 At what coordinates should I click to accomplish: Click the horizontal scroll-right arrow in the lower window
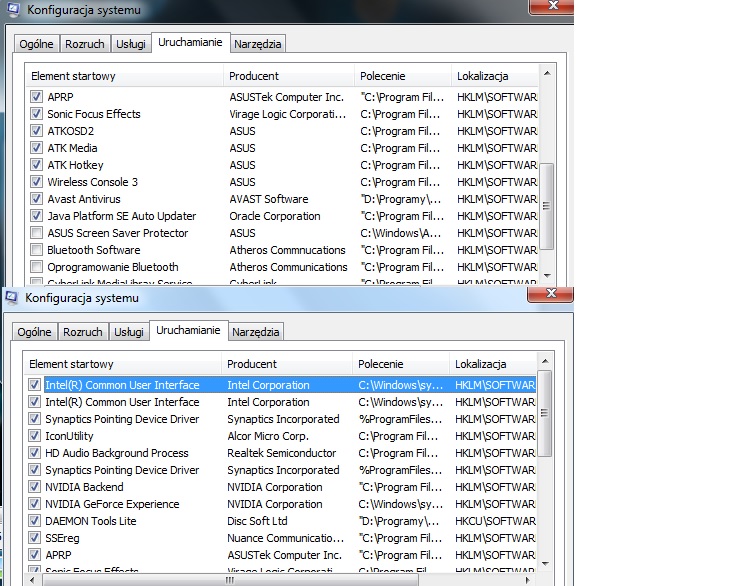tap(527, 580)
